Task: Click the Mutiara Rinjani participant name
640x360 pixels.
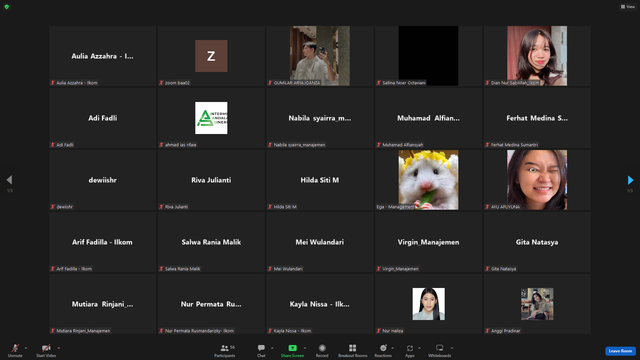Action: [x=102, y=304]
